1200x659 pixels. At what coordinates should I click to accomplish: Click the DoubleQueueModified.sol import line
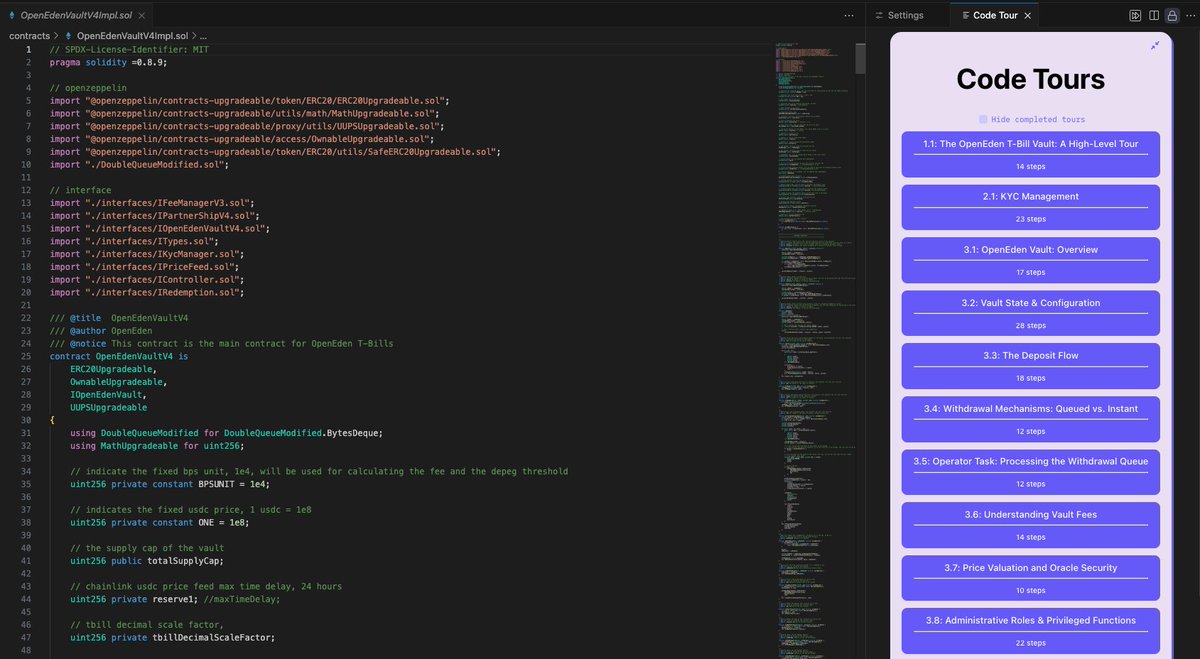[x=140, y=164]
